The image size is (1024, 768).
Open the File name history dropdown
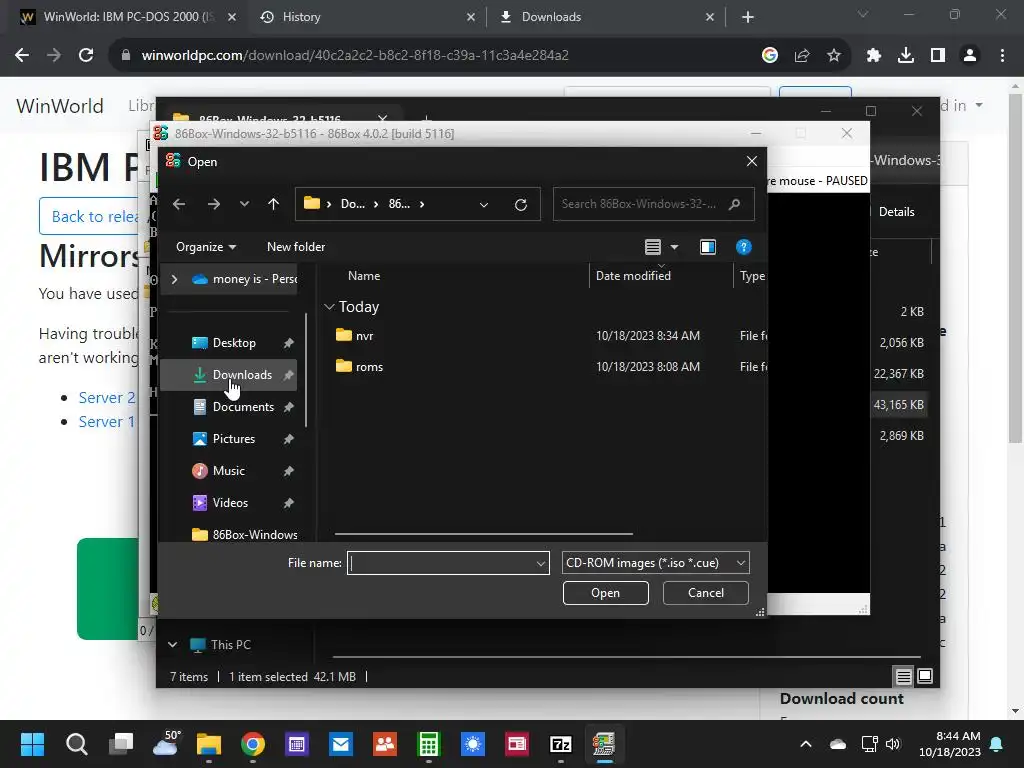click(541, 563)
